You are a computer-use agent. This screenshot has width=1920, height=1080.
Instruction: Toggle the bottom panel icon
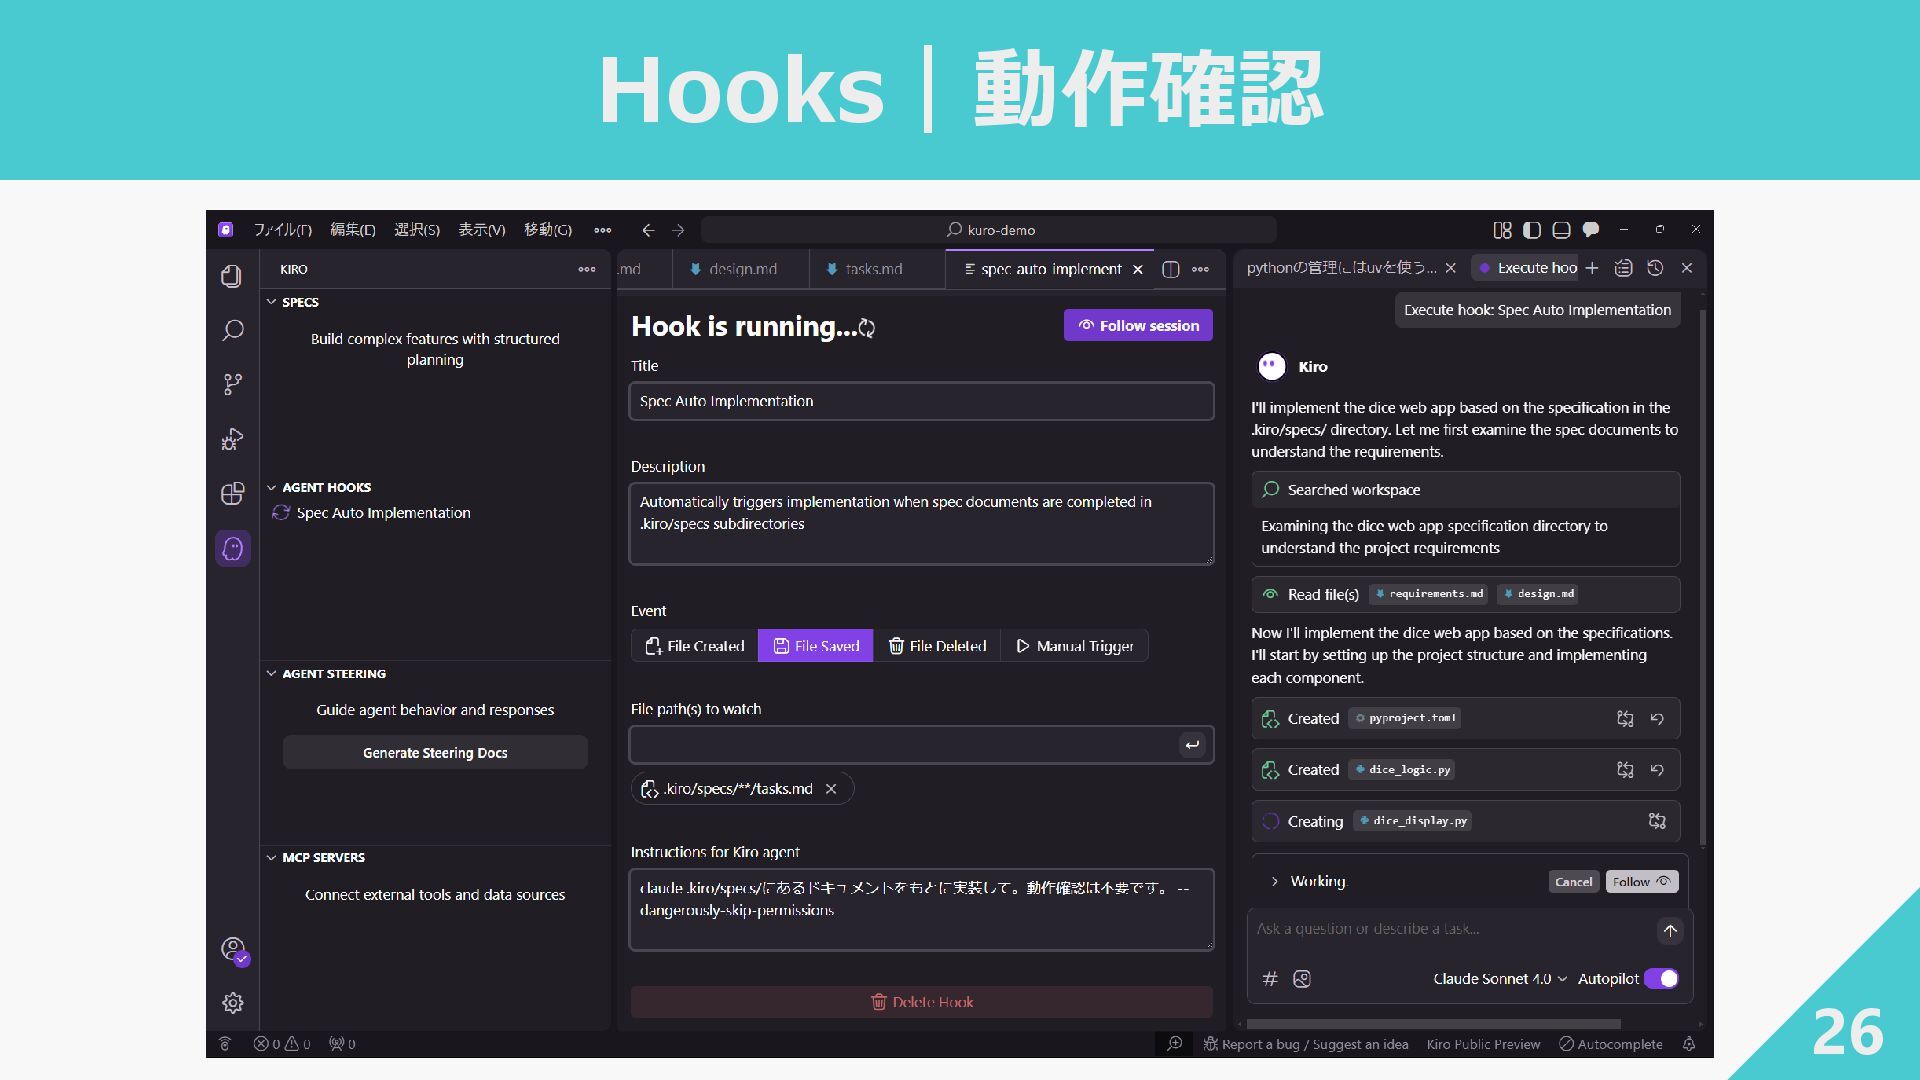point(1561,230)
